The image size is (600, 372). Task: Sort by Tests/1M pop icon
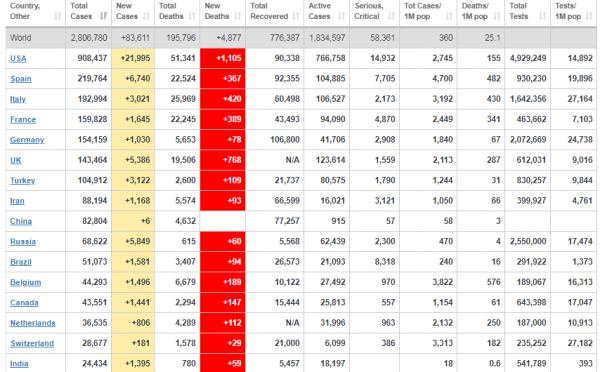tap(590, 16)
